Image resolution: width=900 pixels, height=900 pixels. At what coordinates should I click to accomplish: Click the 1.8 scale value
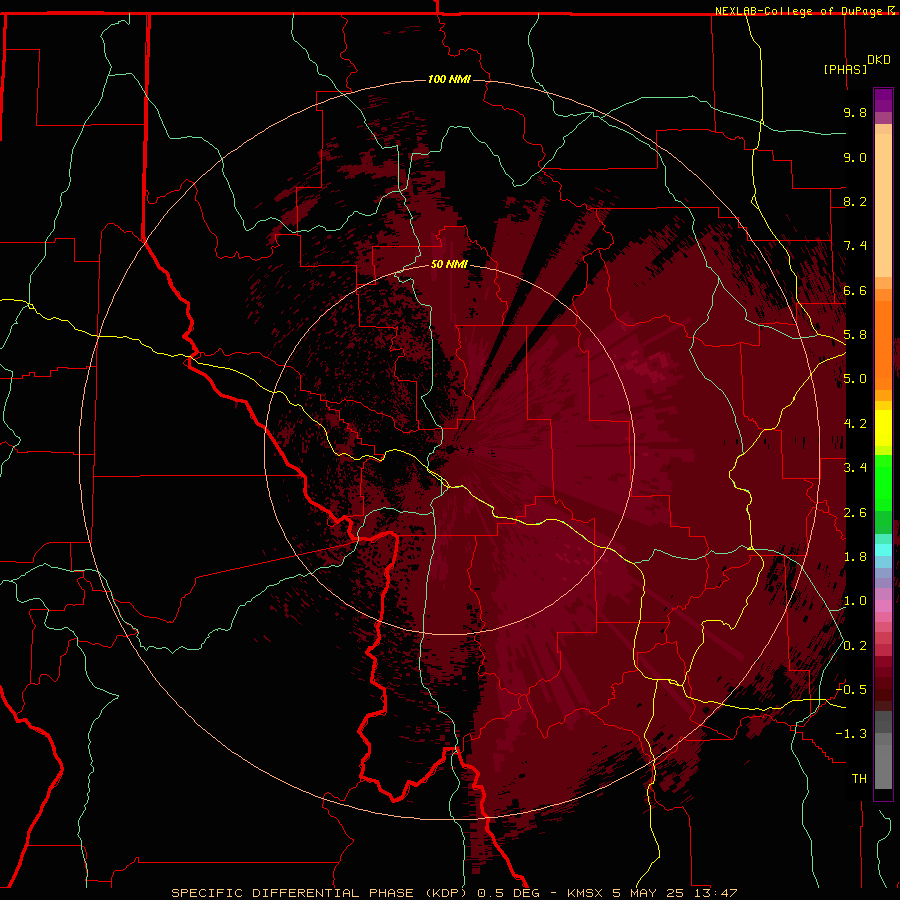(855, 557)
